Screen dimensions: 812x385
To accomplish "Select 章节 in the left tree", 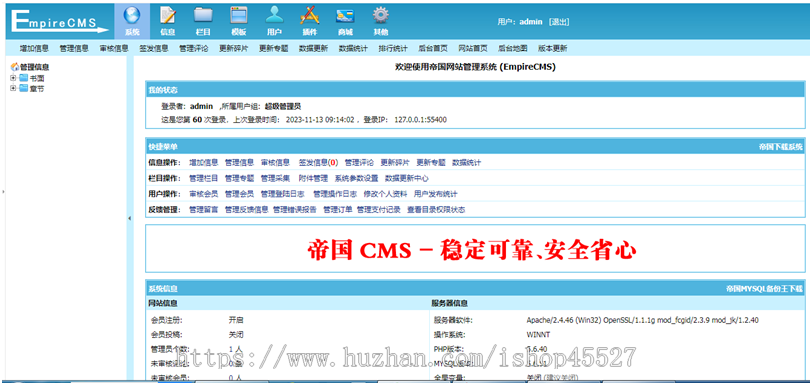I will [37, 89].
